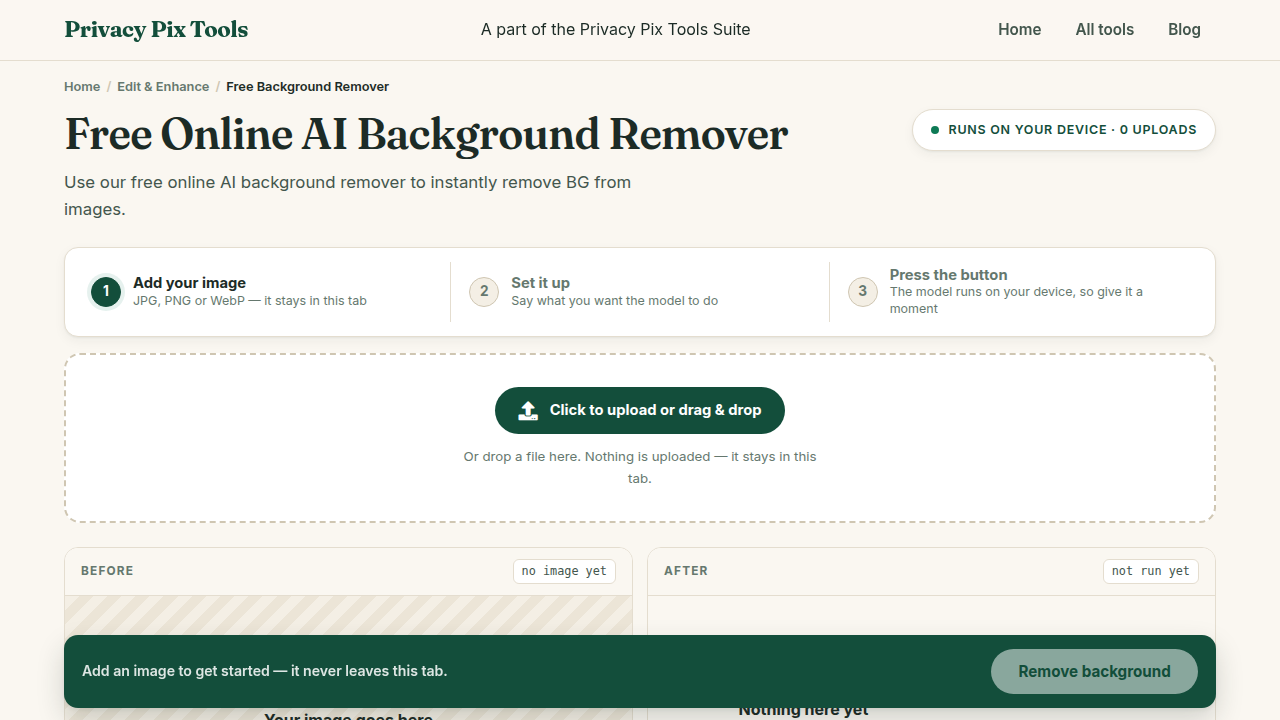Click the step 3 number circle
Screen dimensions: 1280x720
[863, 292]
